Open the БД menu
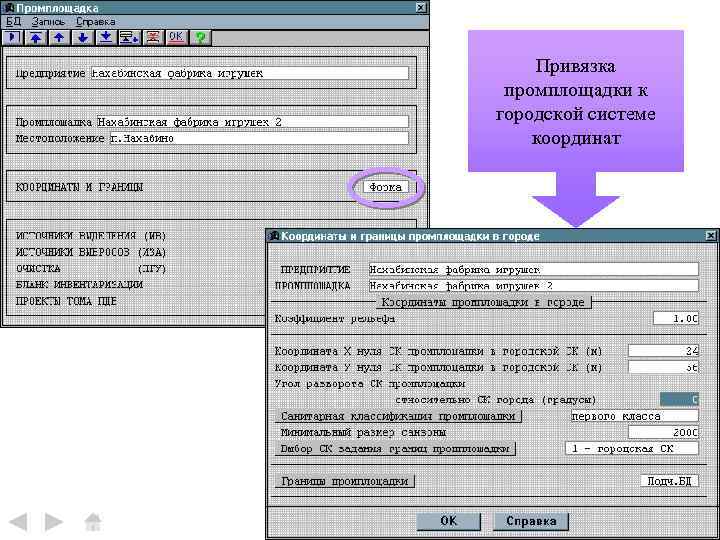This screenshot has width=720, height=540. point(13,22)
